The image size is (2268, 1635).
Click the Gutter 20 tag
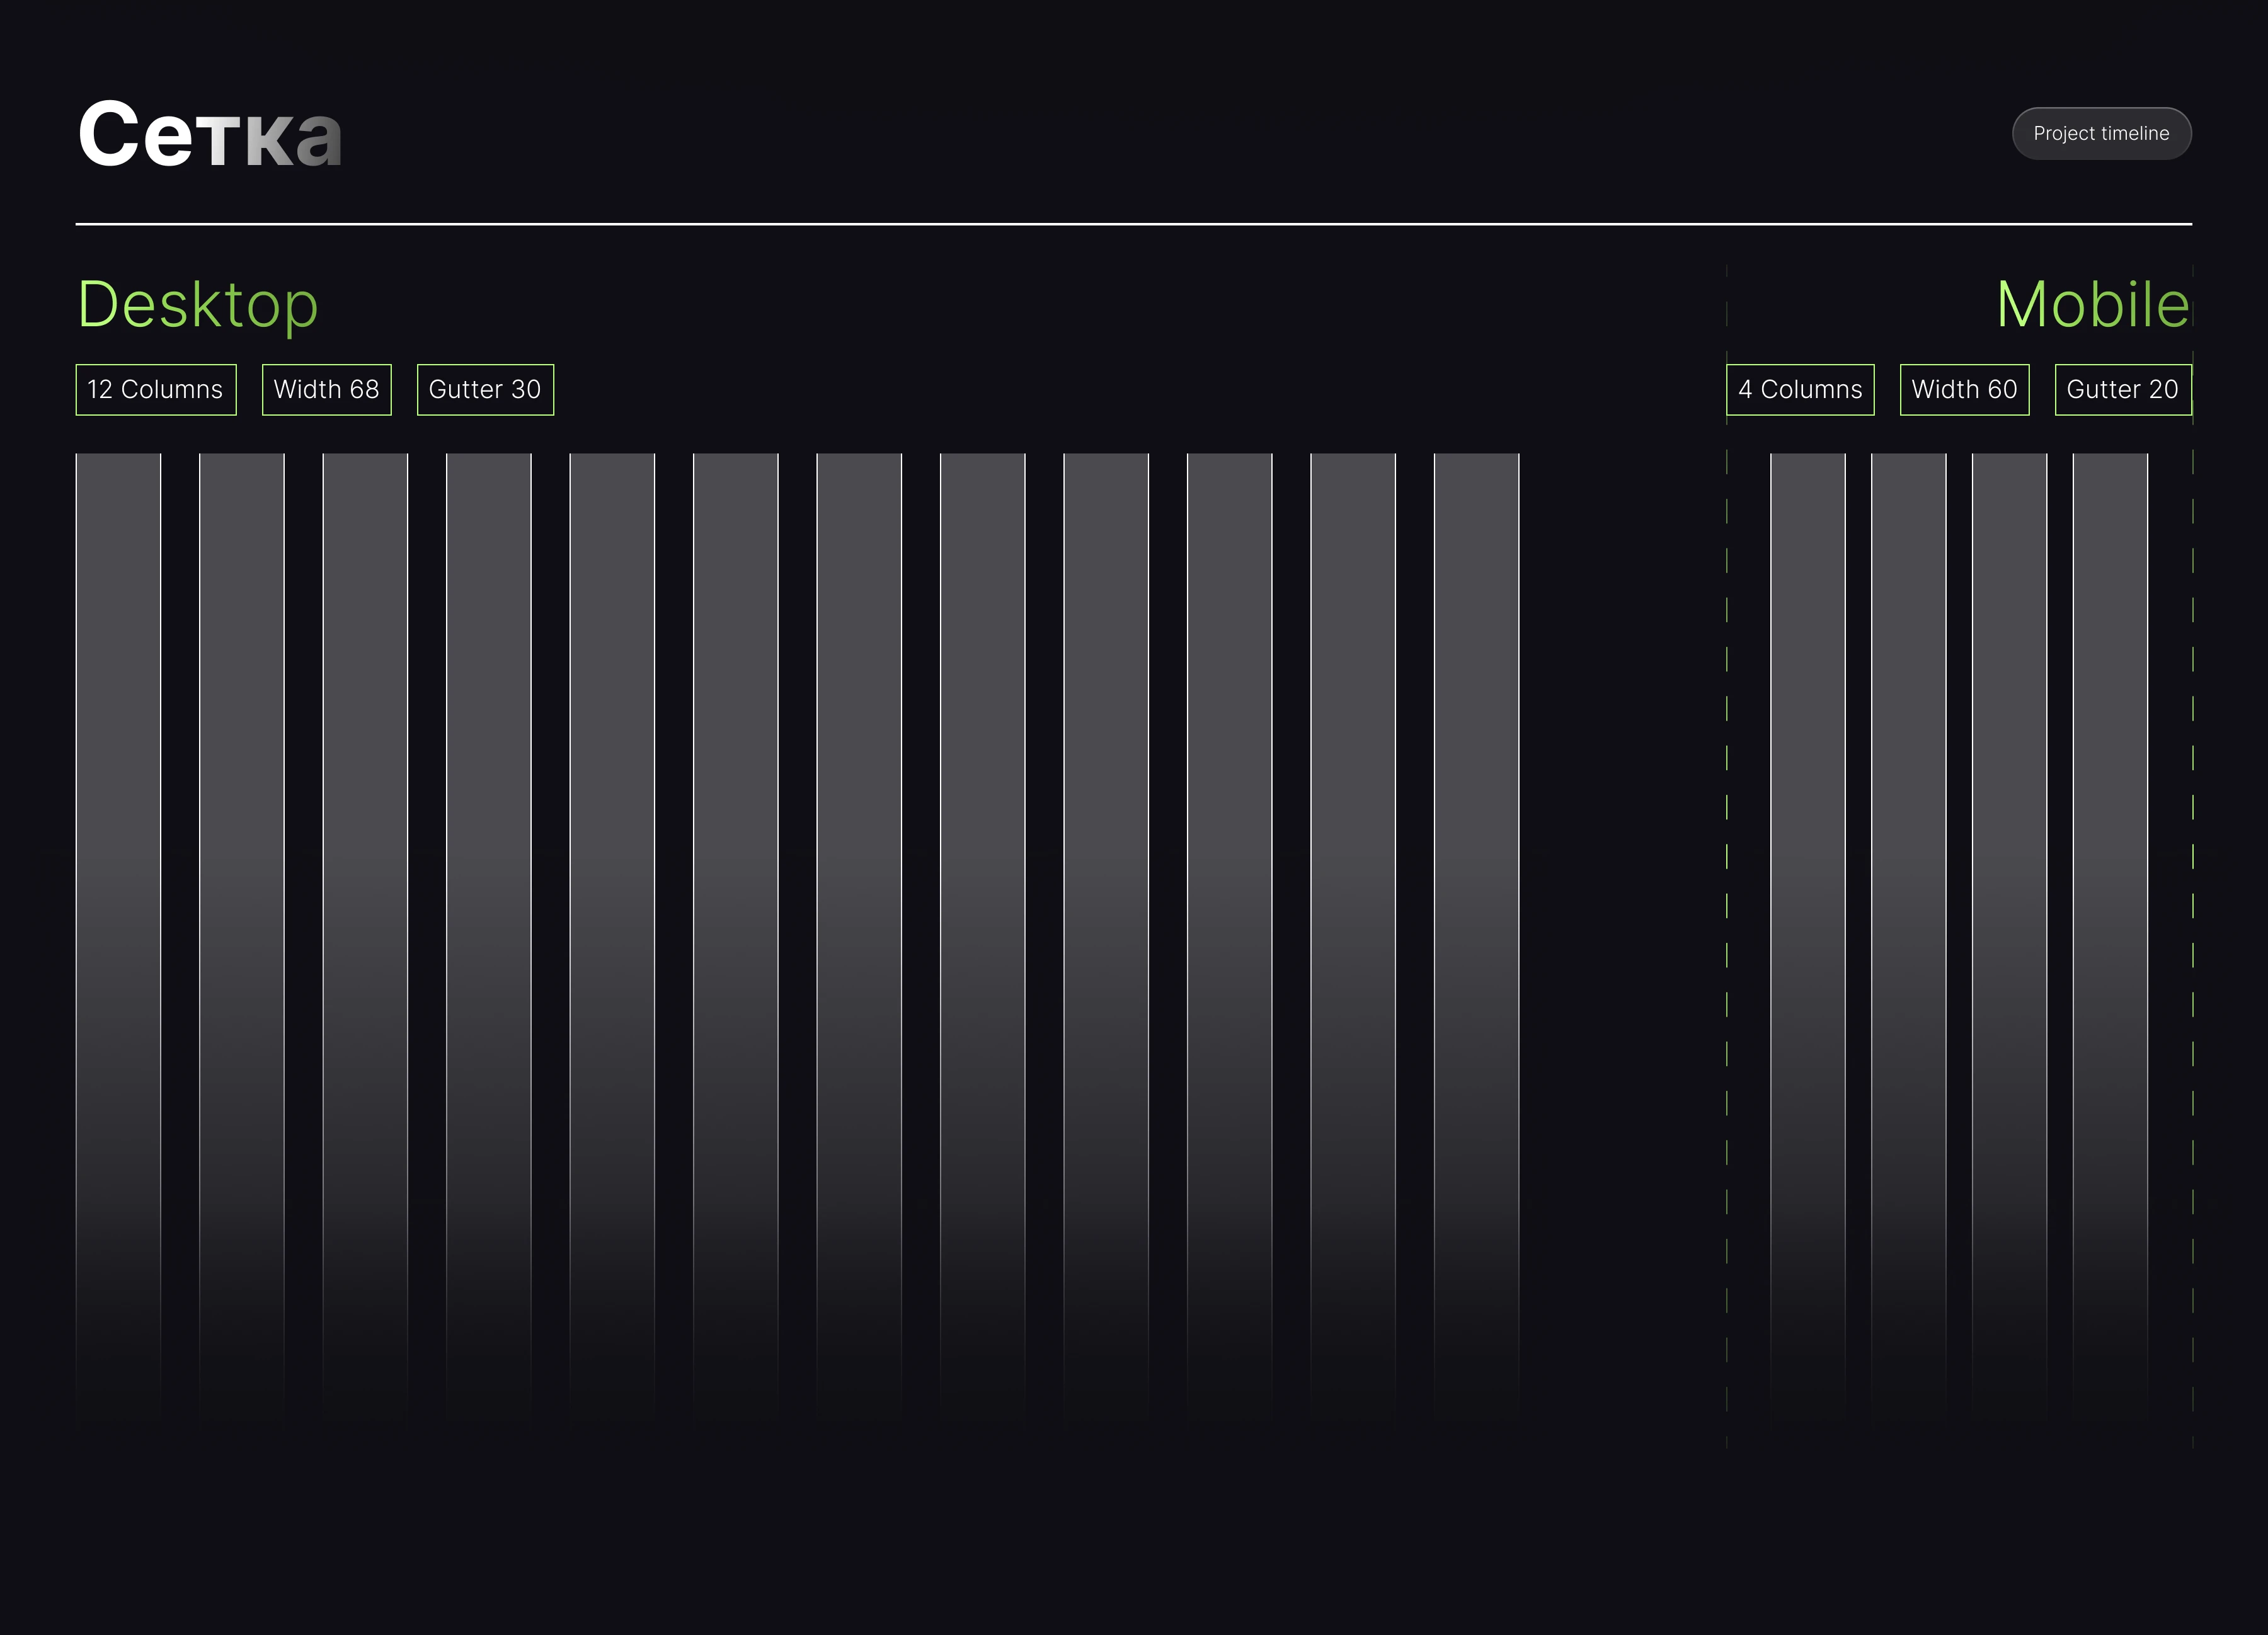(2122, 389)
